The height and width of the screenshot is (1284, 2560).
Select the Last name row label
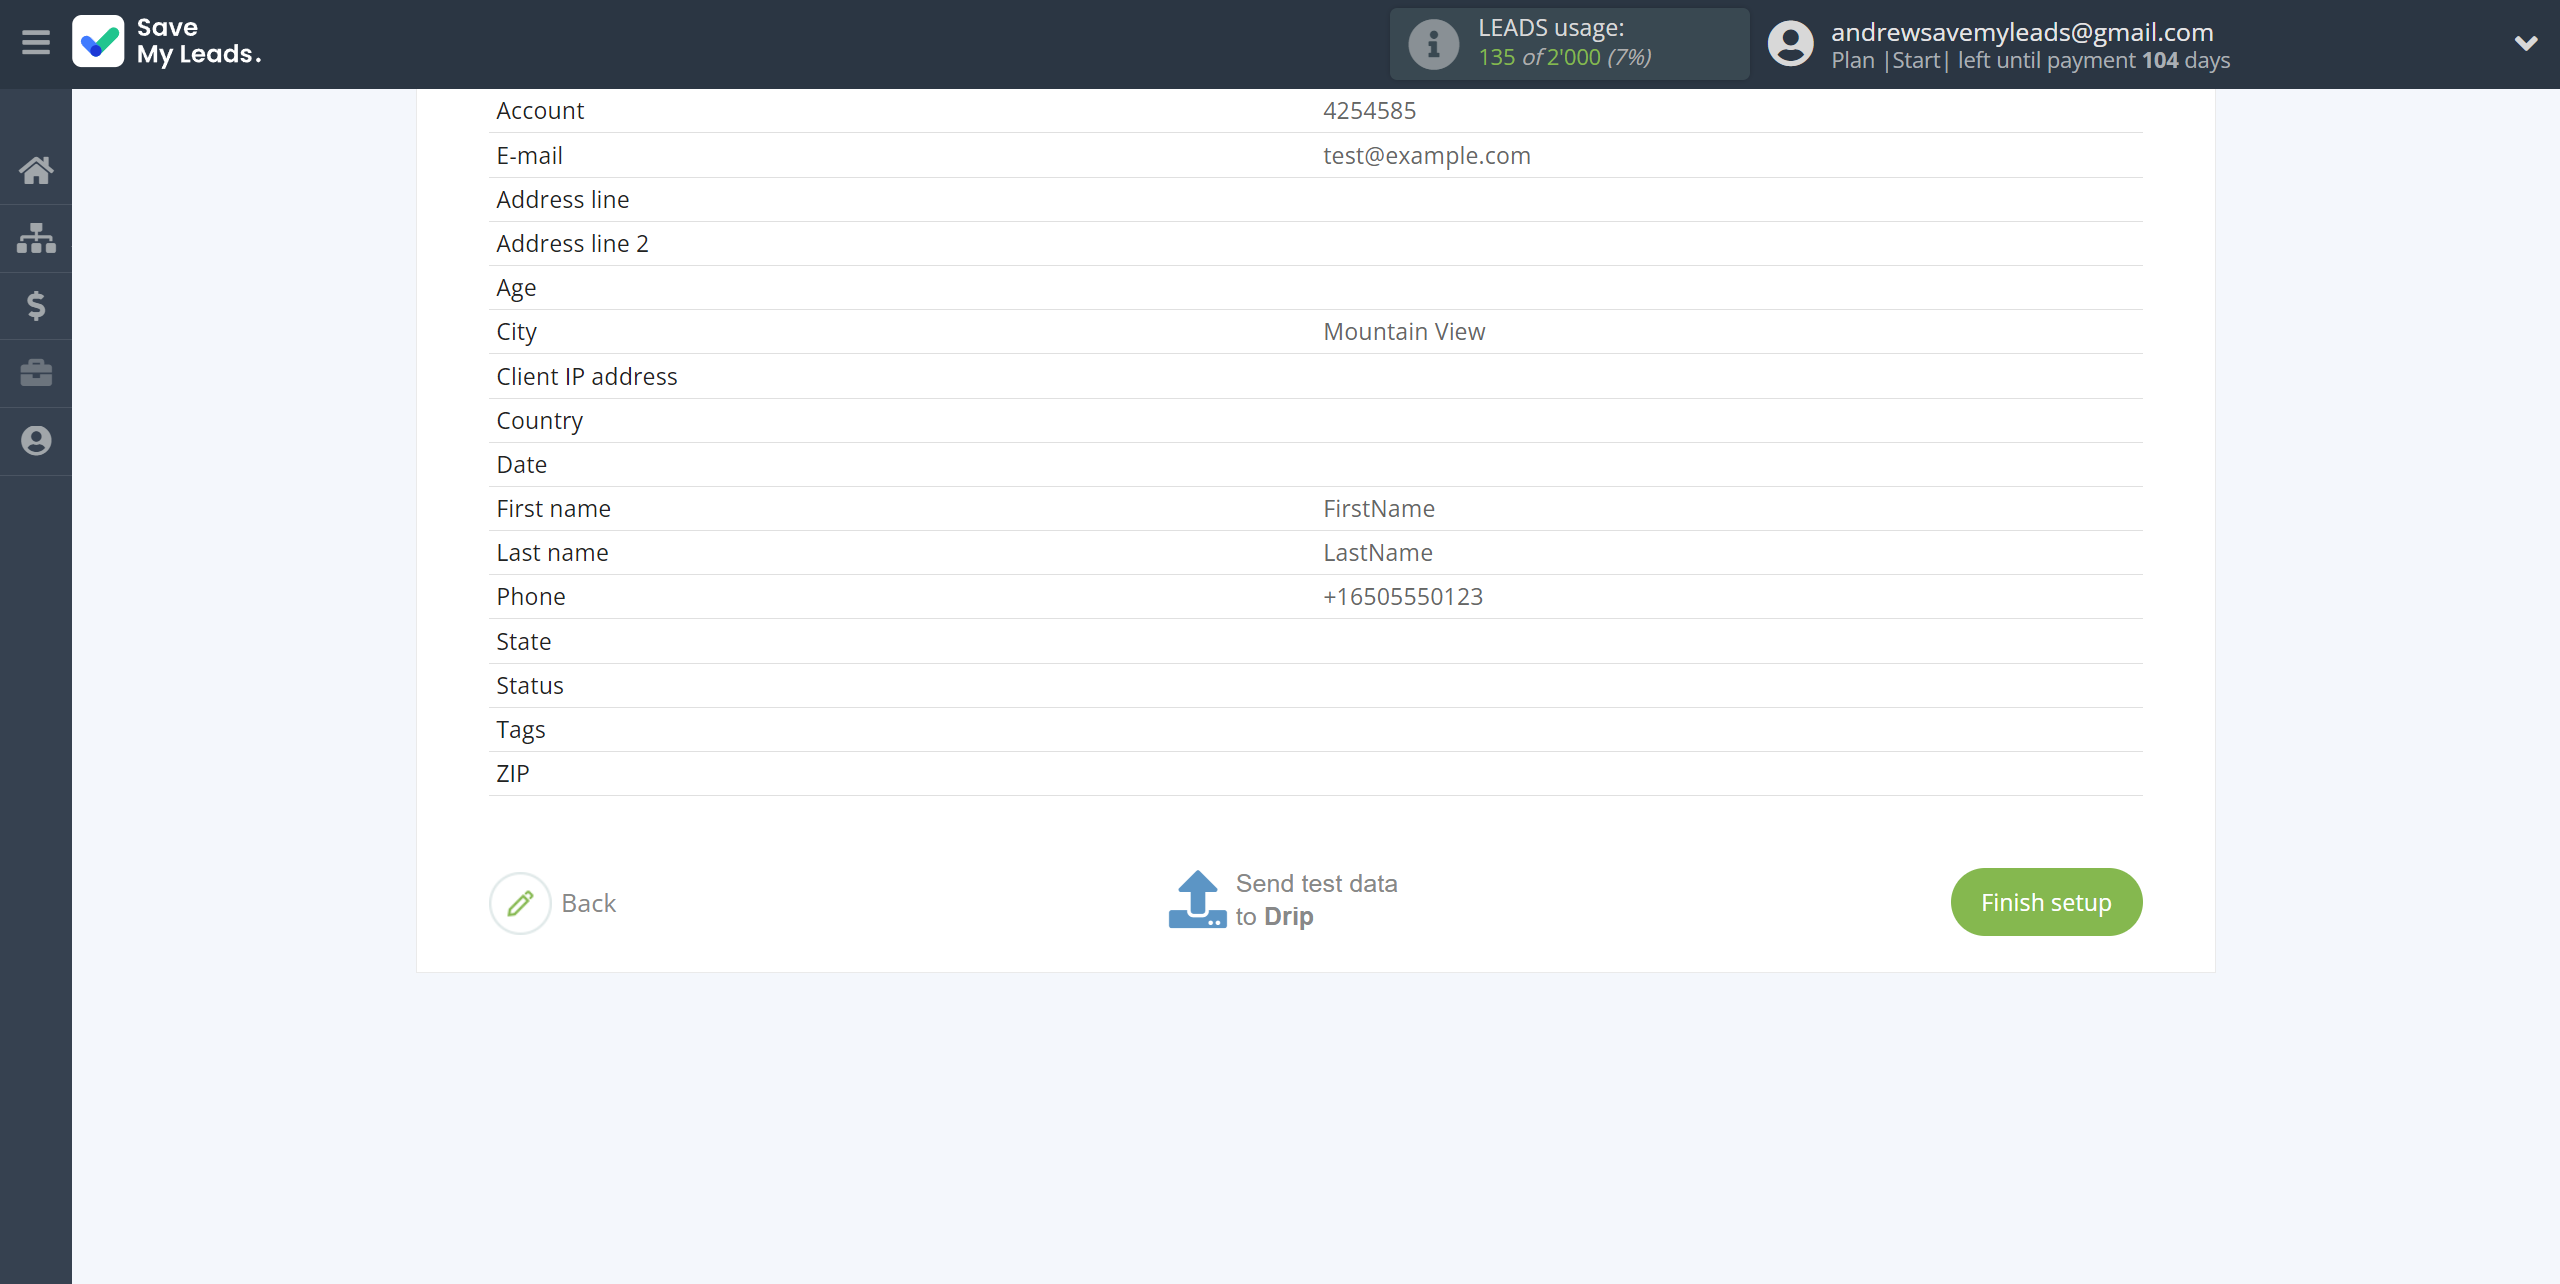552,552
